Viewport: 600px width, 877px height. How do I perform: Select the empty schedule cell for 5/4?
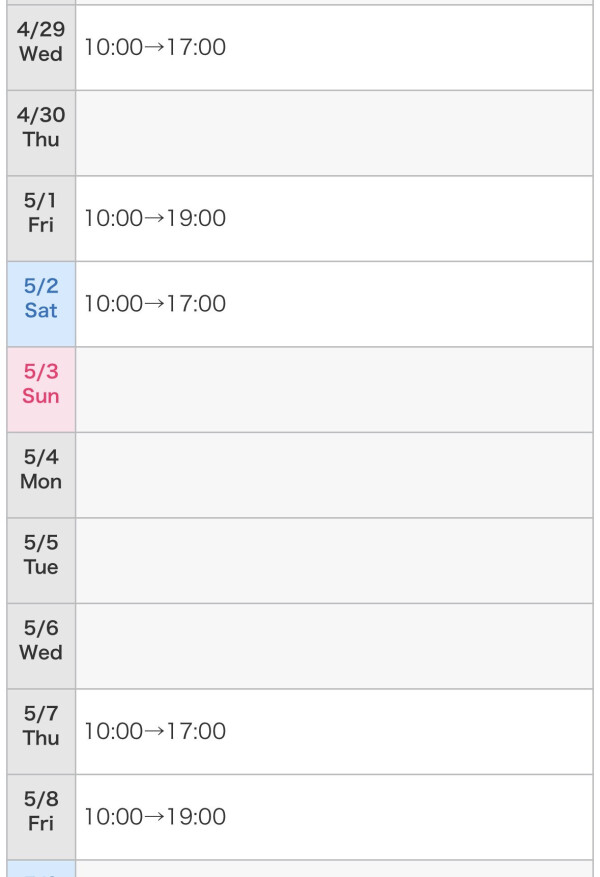[334, 475]
